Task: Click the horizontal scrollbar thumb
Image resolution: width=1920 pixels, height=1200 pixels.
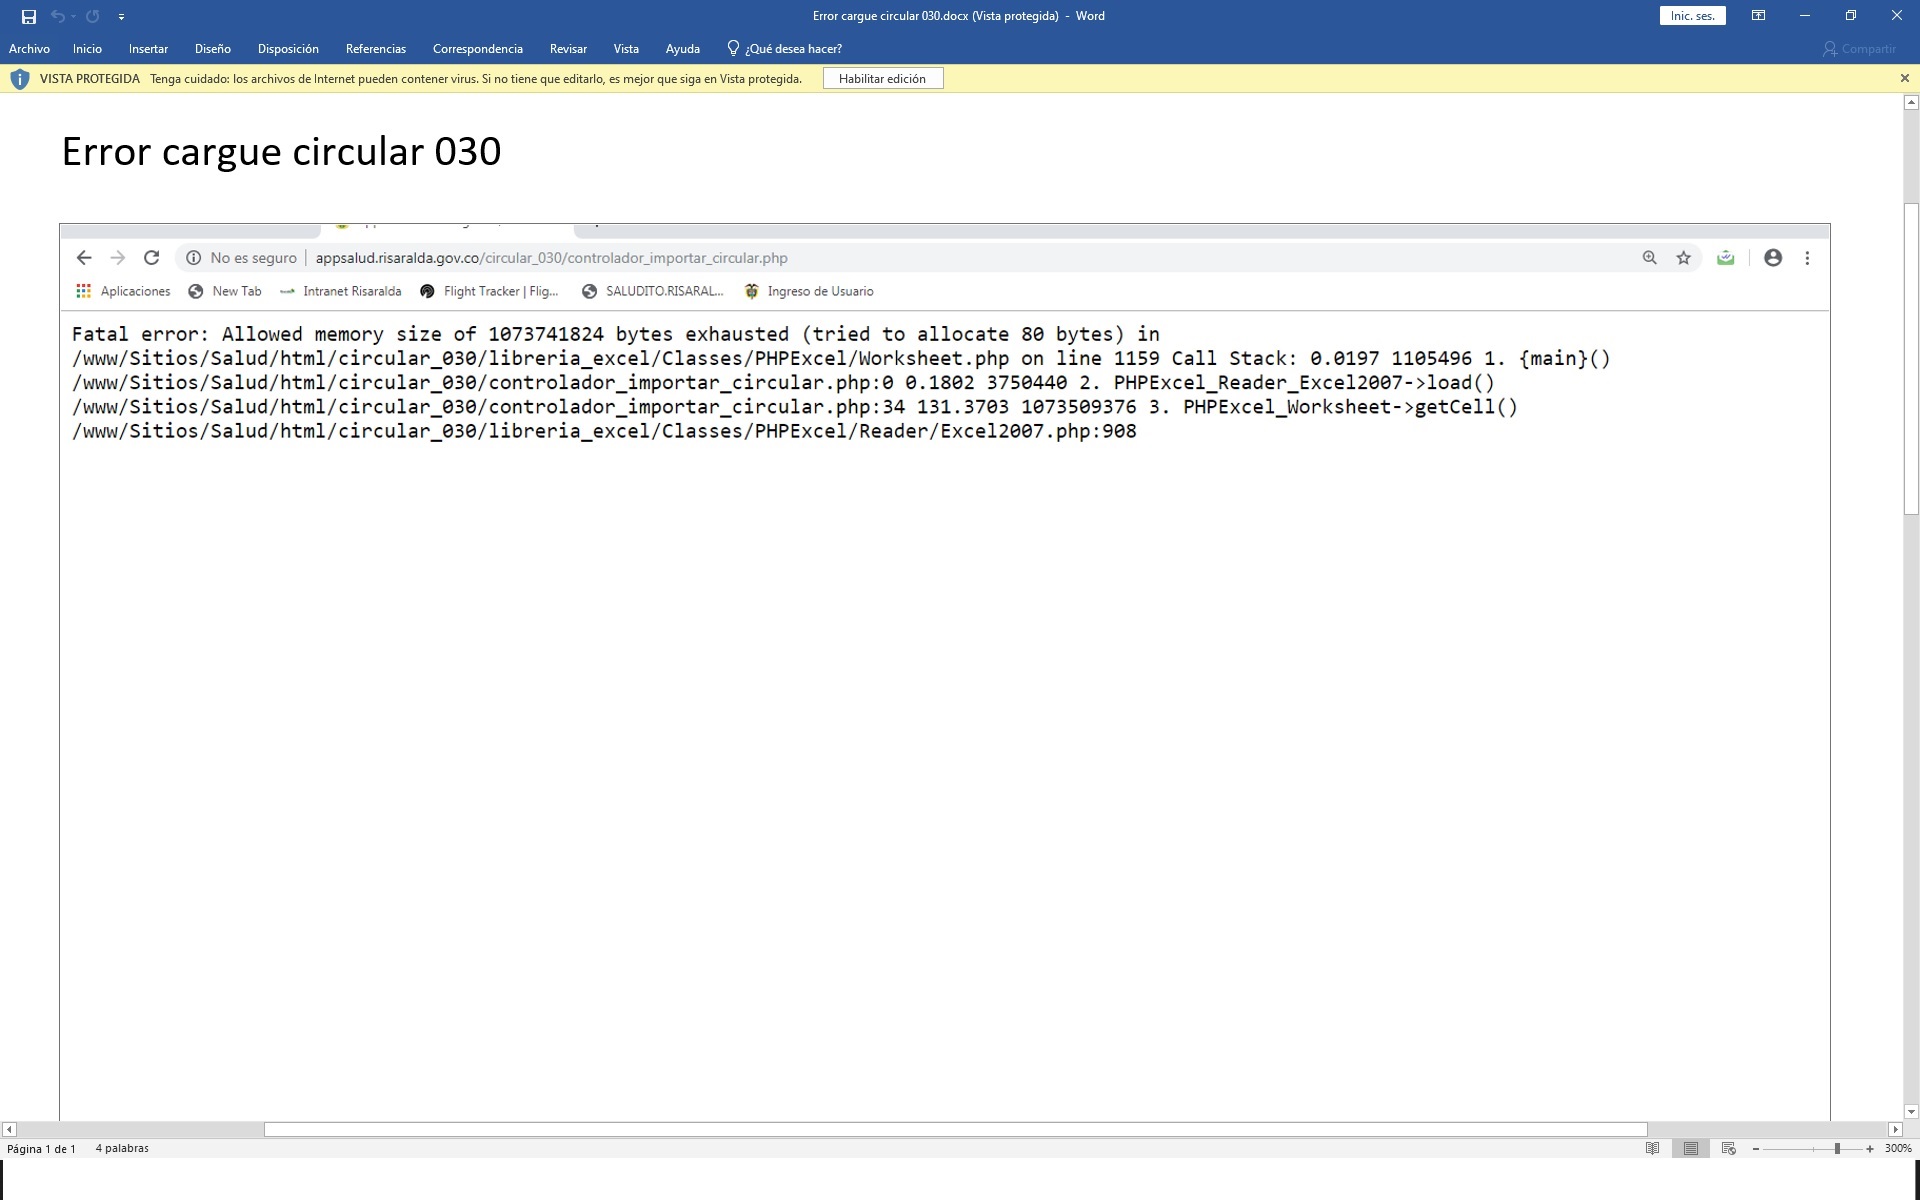Action: click(955, 1129)
